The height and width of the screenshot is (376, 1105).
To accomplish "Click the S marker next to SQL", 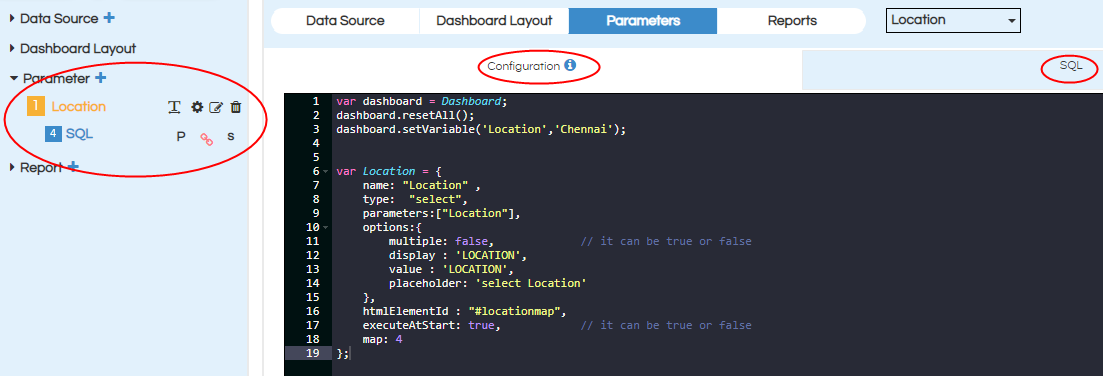I will pos(230,137).
